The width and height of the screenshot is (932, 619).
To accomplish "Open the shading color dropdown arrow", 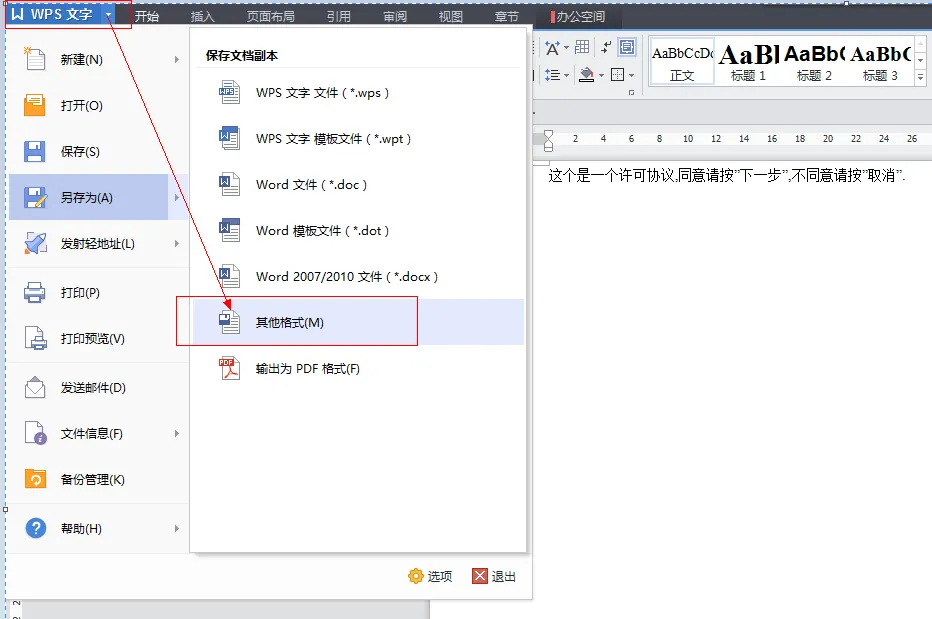I will click(x=602, y=76).
